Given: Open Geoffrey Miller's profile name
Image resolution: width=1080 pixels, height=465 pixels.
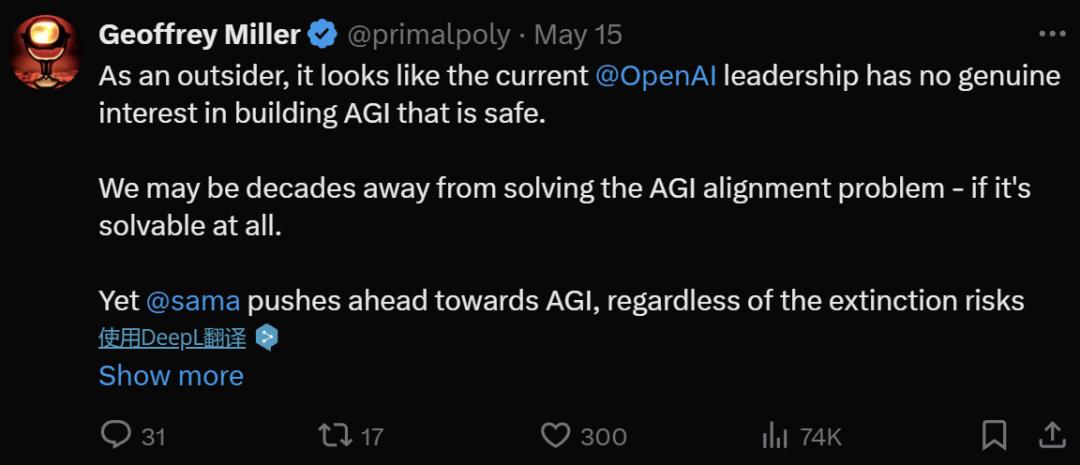Looking at the screenshot, I should 200,35.
